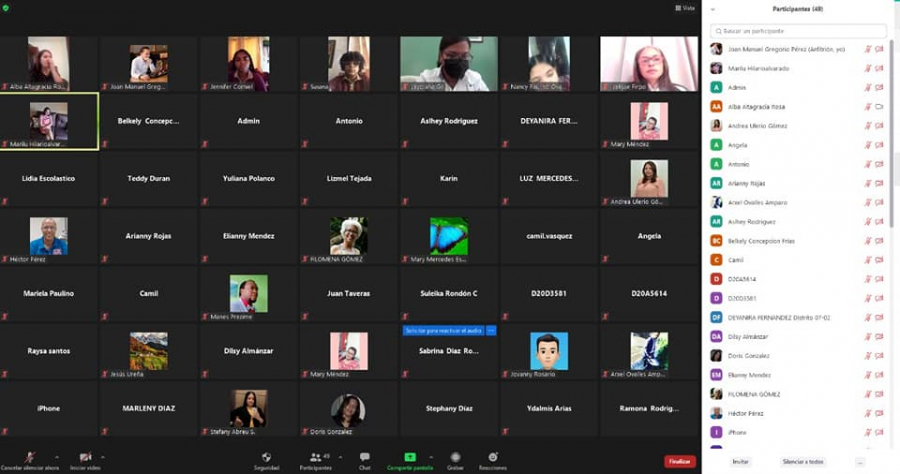Click the Buscar un participante search field
This screenshot has height=474, width=900.
coord(797,31)
